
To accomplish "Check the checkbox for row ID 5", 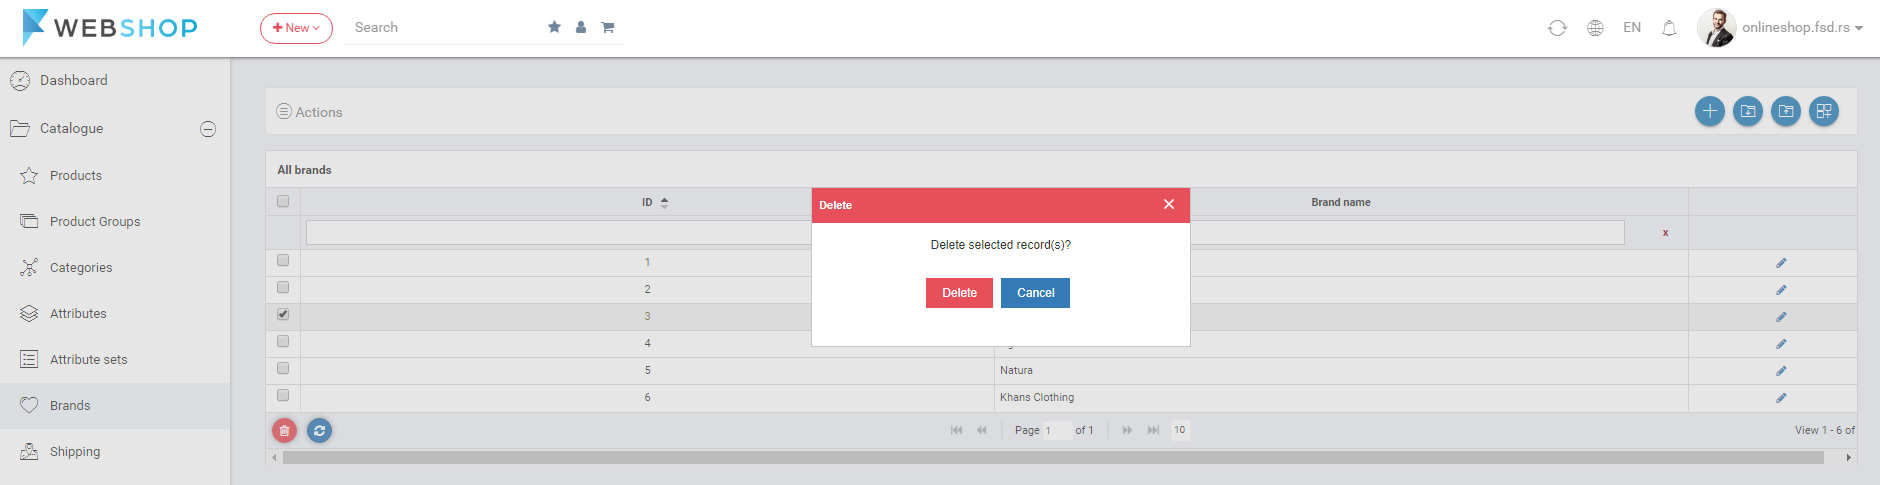I will tap(283, 368).
